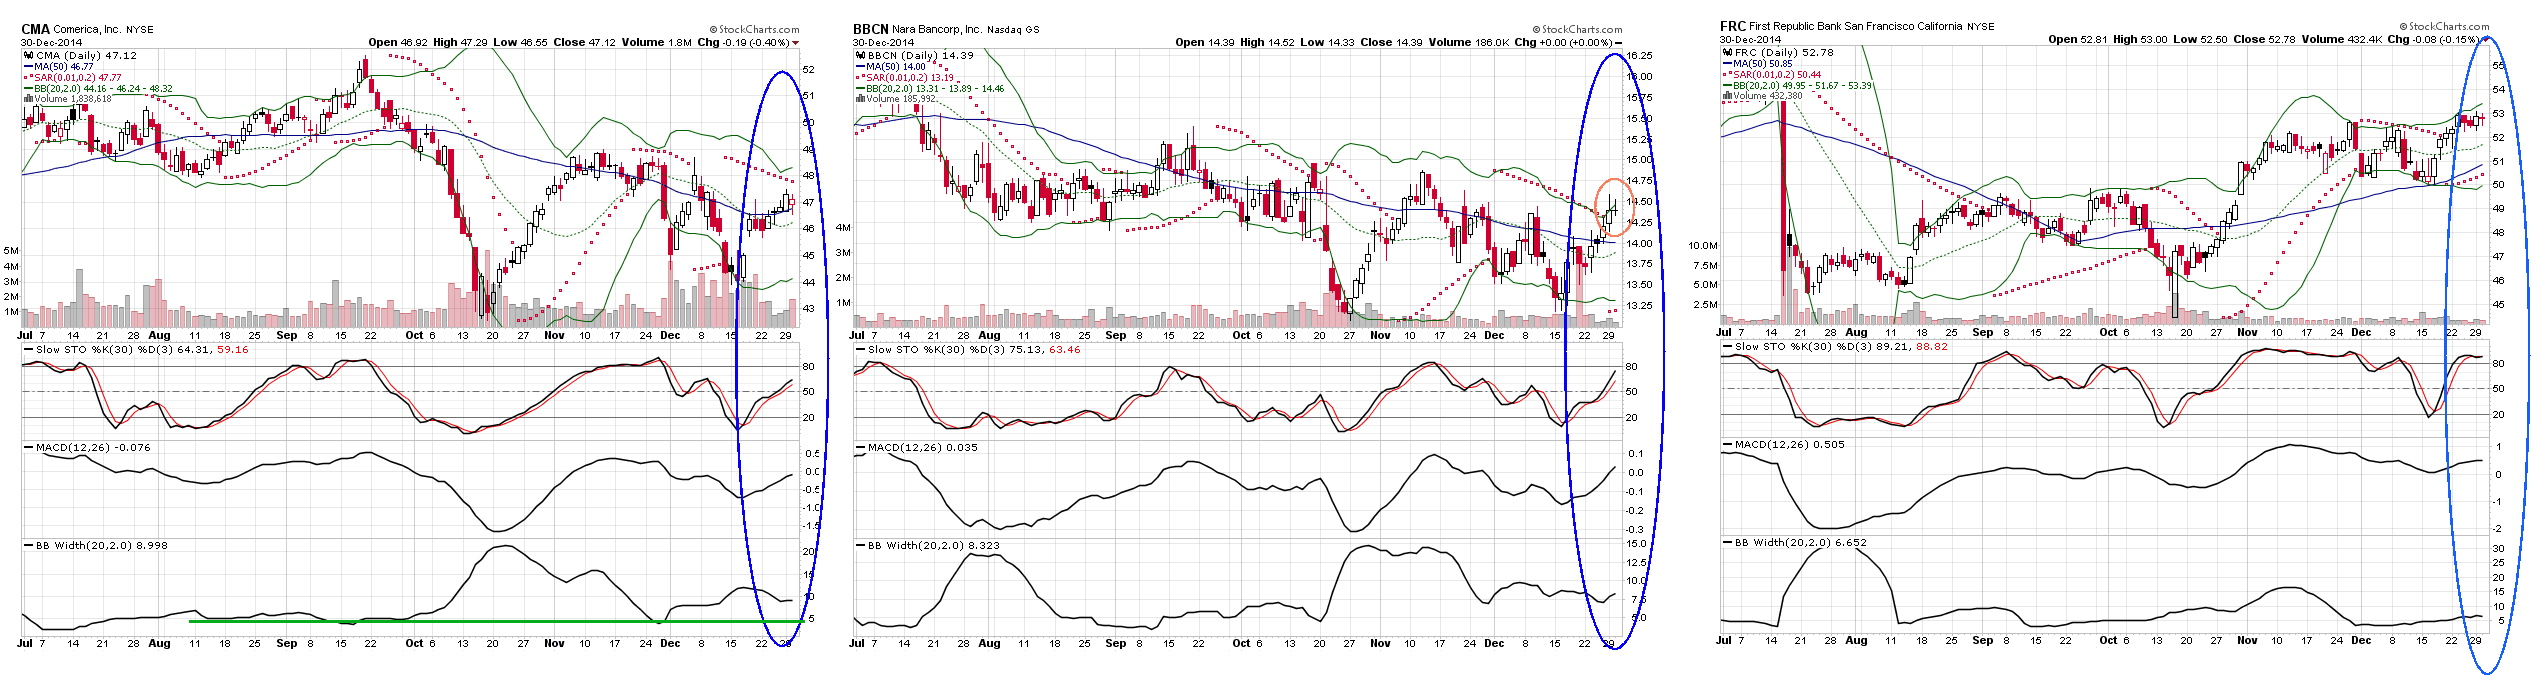This screenshot has width=2540, height=684.
Task: Select the 30-Dec-2014 date on the CMA chart
Action: pyautogui.click(x=51, y=42)
